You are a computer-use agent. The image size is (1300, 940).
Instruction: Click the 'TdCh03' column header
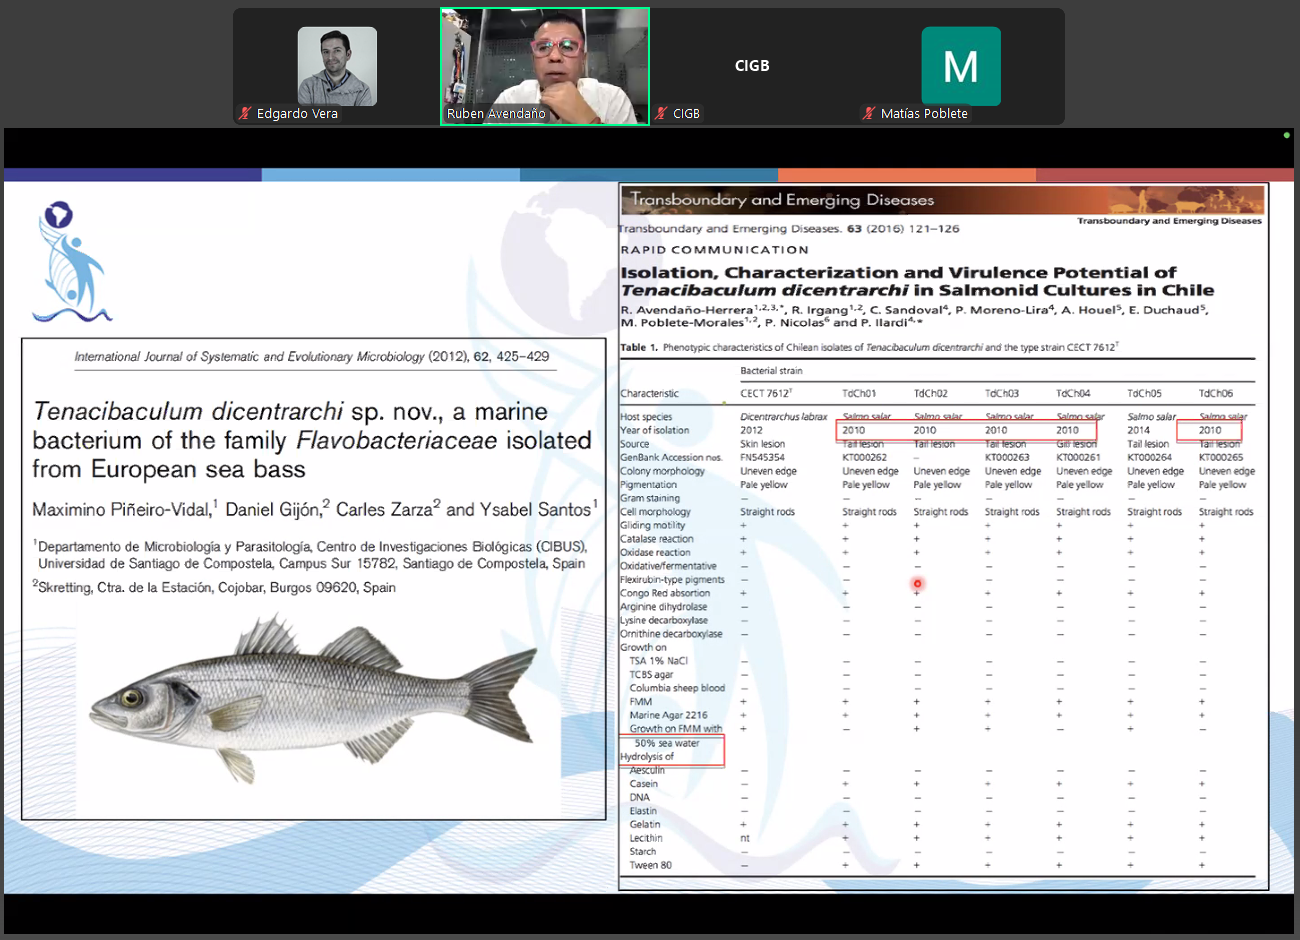click(1002, 394)
